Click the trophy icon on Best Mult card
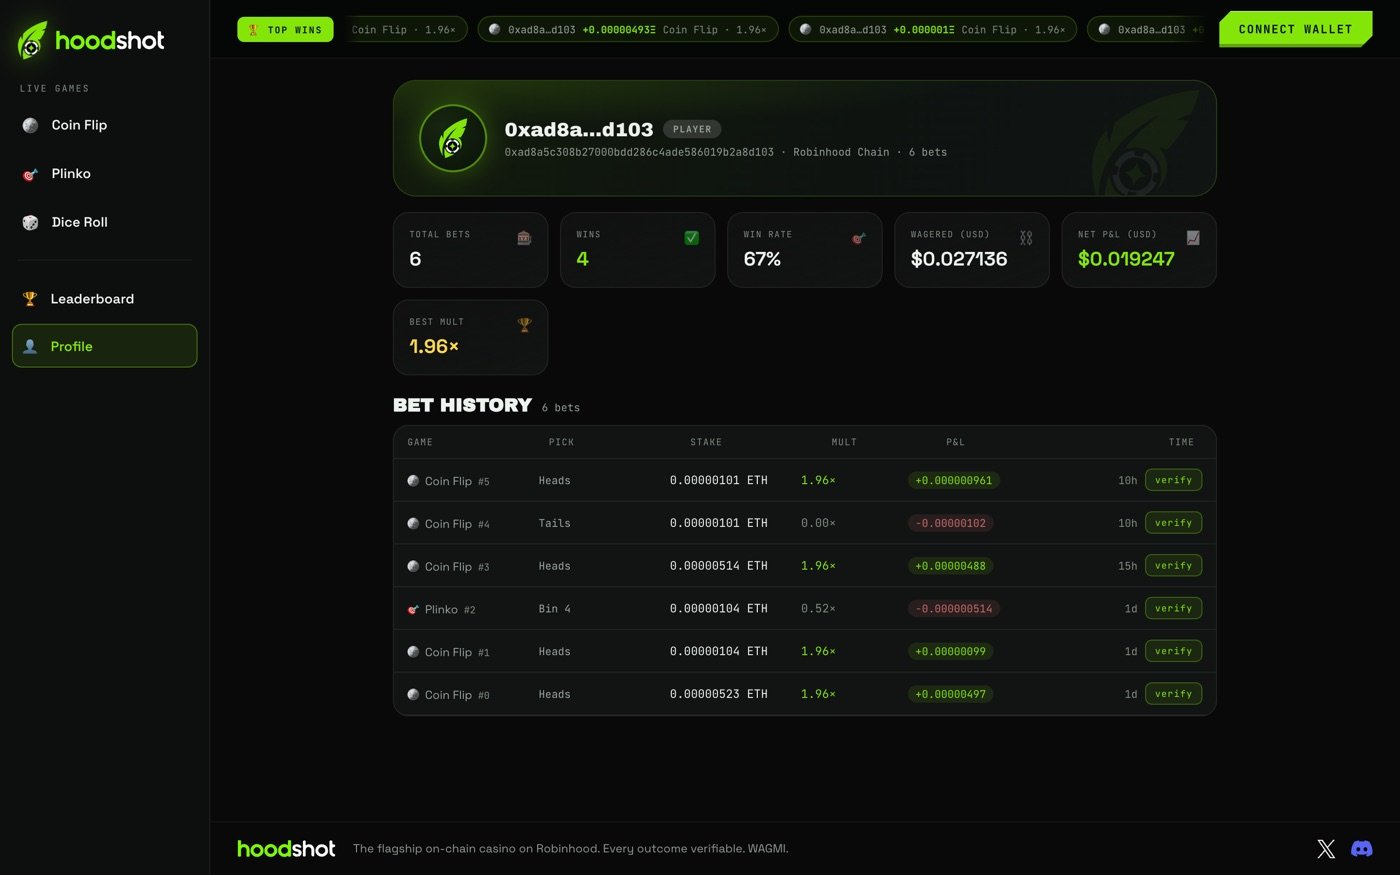The image size is (1400, 875). tap(524, 325)
